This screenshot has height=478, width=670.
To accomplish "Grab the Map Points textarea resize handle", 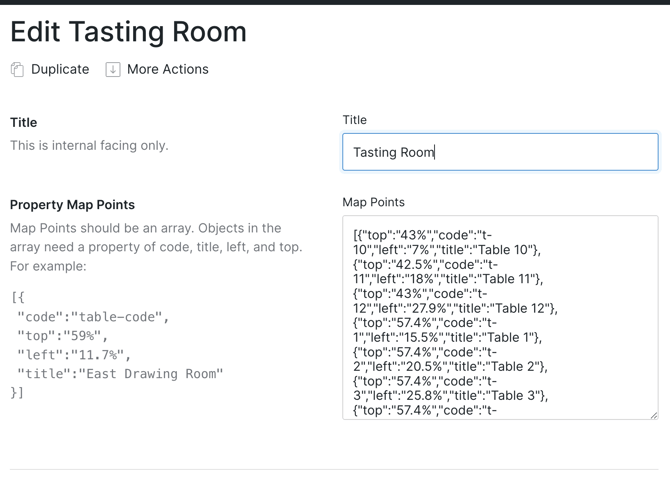I will pyautogui.click(x=653, y=414).
